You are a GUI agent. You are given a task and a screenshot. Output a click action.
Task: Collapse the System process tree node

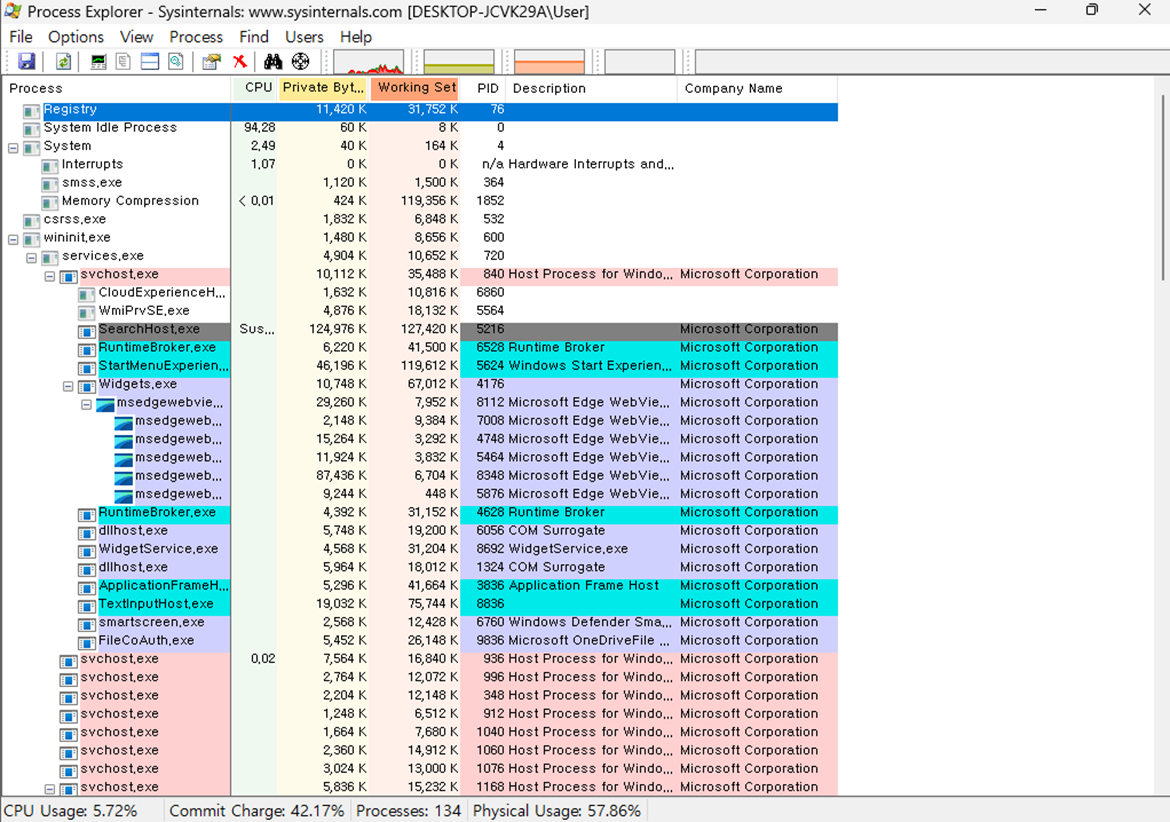point(13,148)
